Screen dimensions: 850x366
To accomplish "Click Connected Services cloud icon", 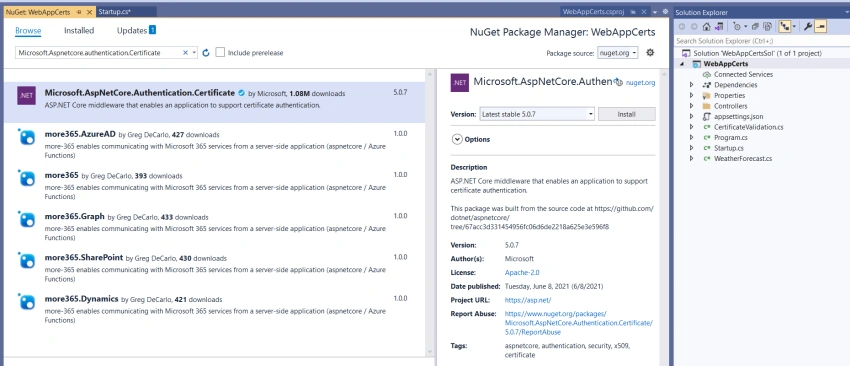I will click(x=706, y=74).
